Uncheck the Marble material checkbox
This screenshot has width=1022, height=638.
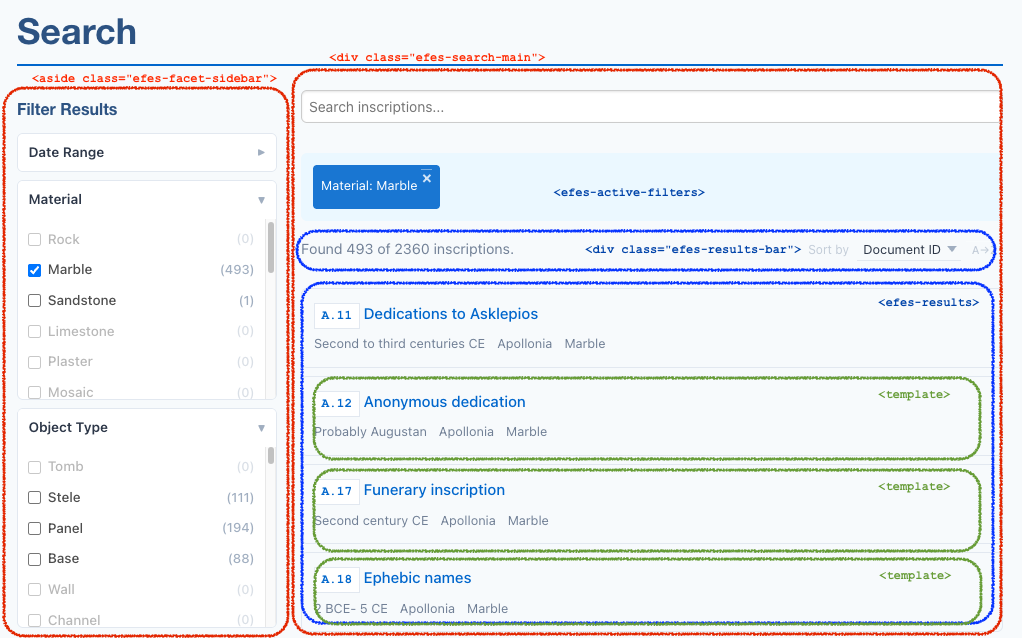tap(35, 270)
